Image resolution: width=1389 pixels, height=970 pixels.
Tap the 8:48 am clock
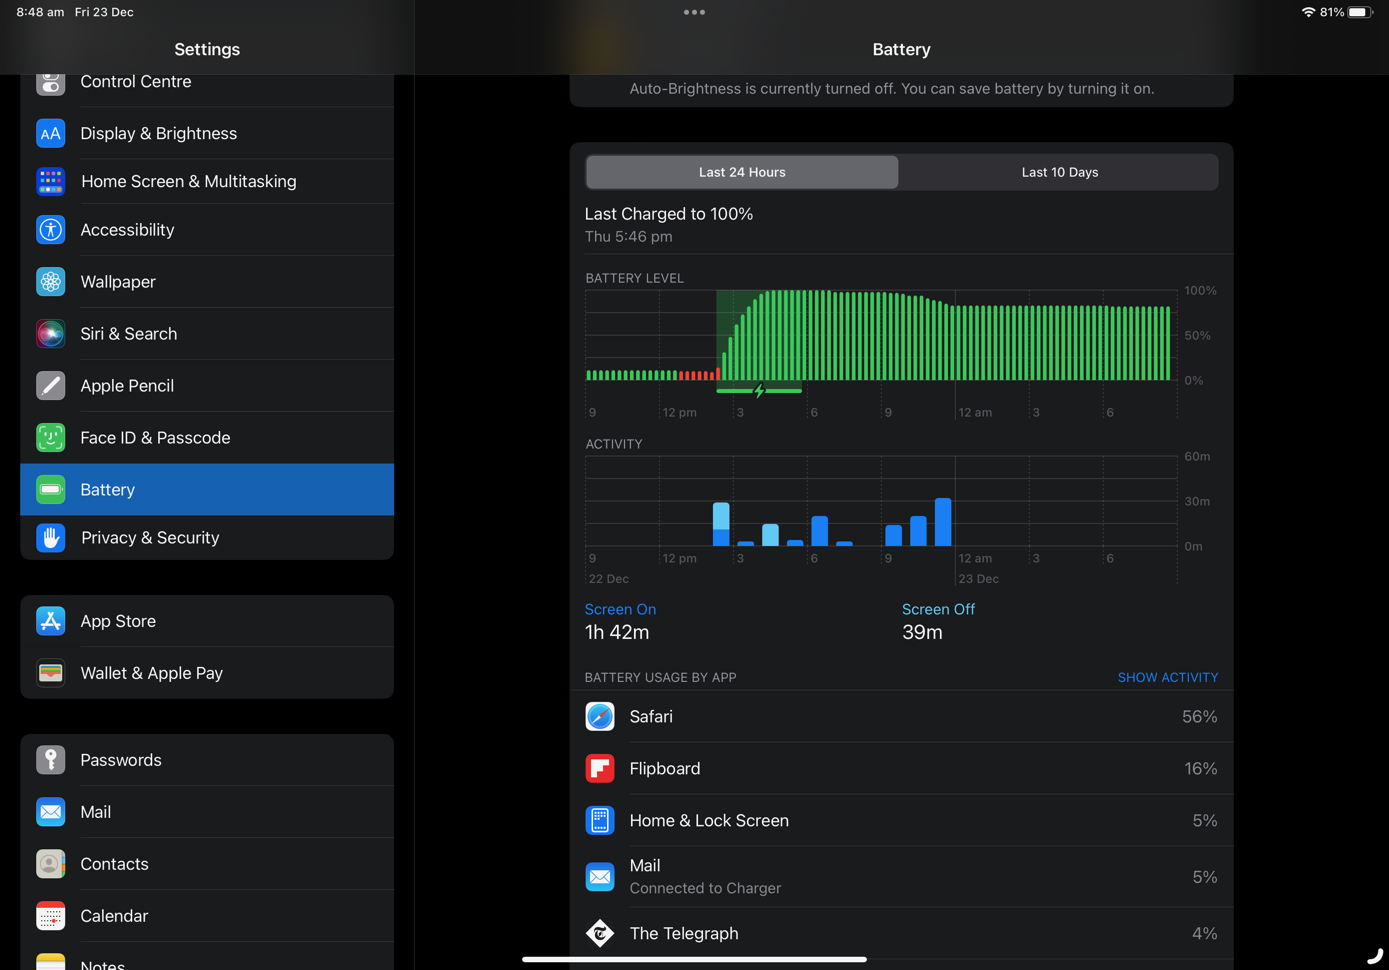(x=40, y=12)
